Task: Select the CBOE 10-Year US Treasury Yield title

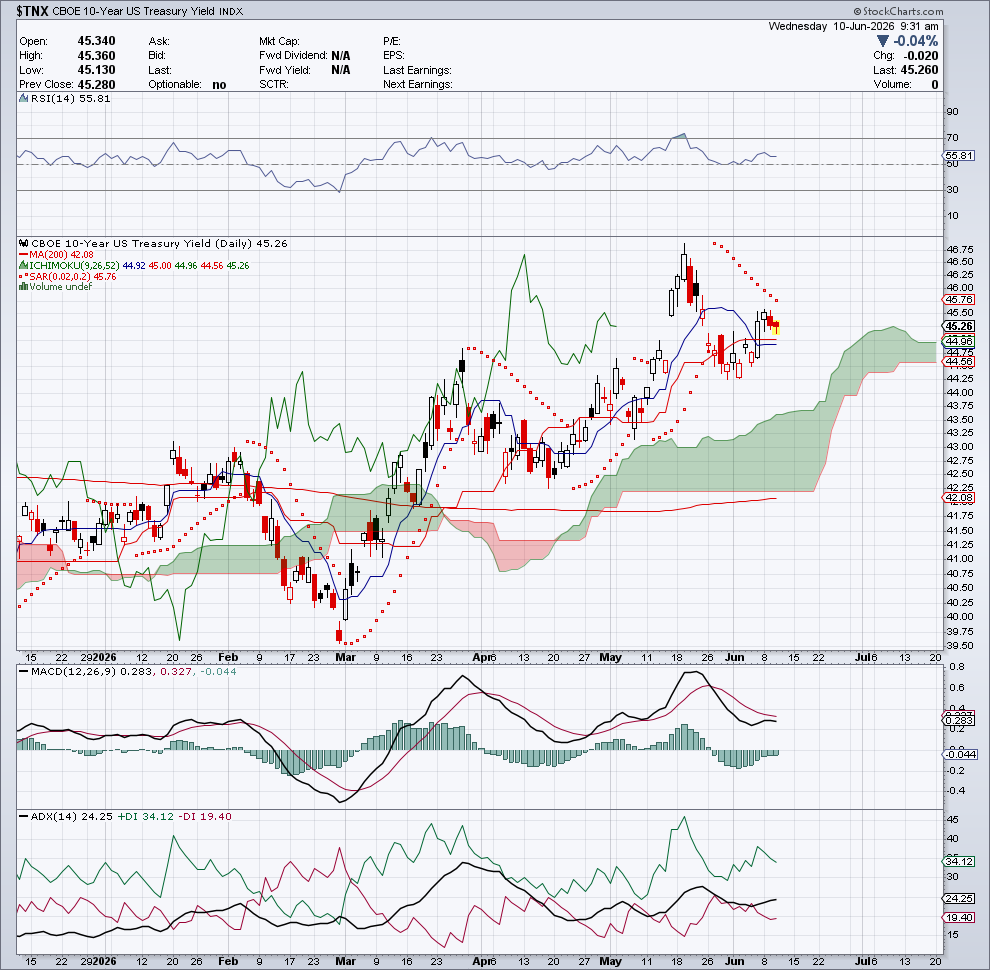Action: coord(133,11)
